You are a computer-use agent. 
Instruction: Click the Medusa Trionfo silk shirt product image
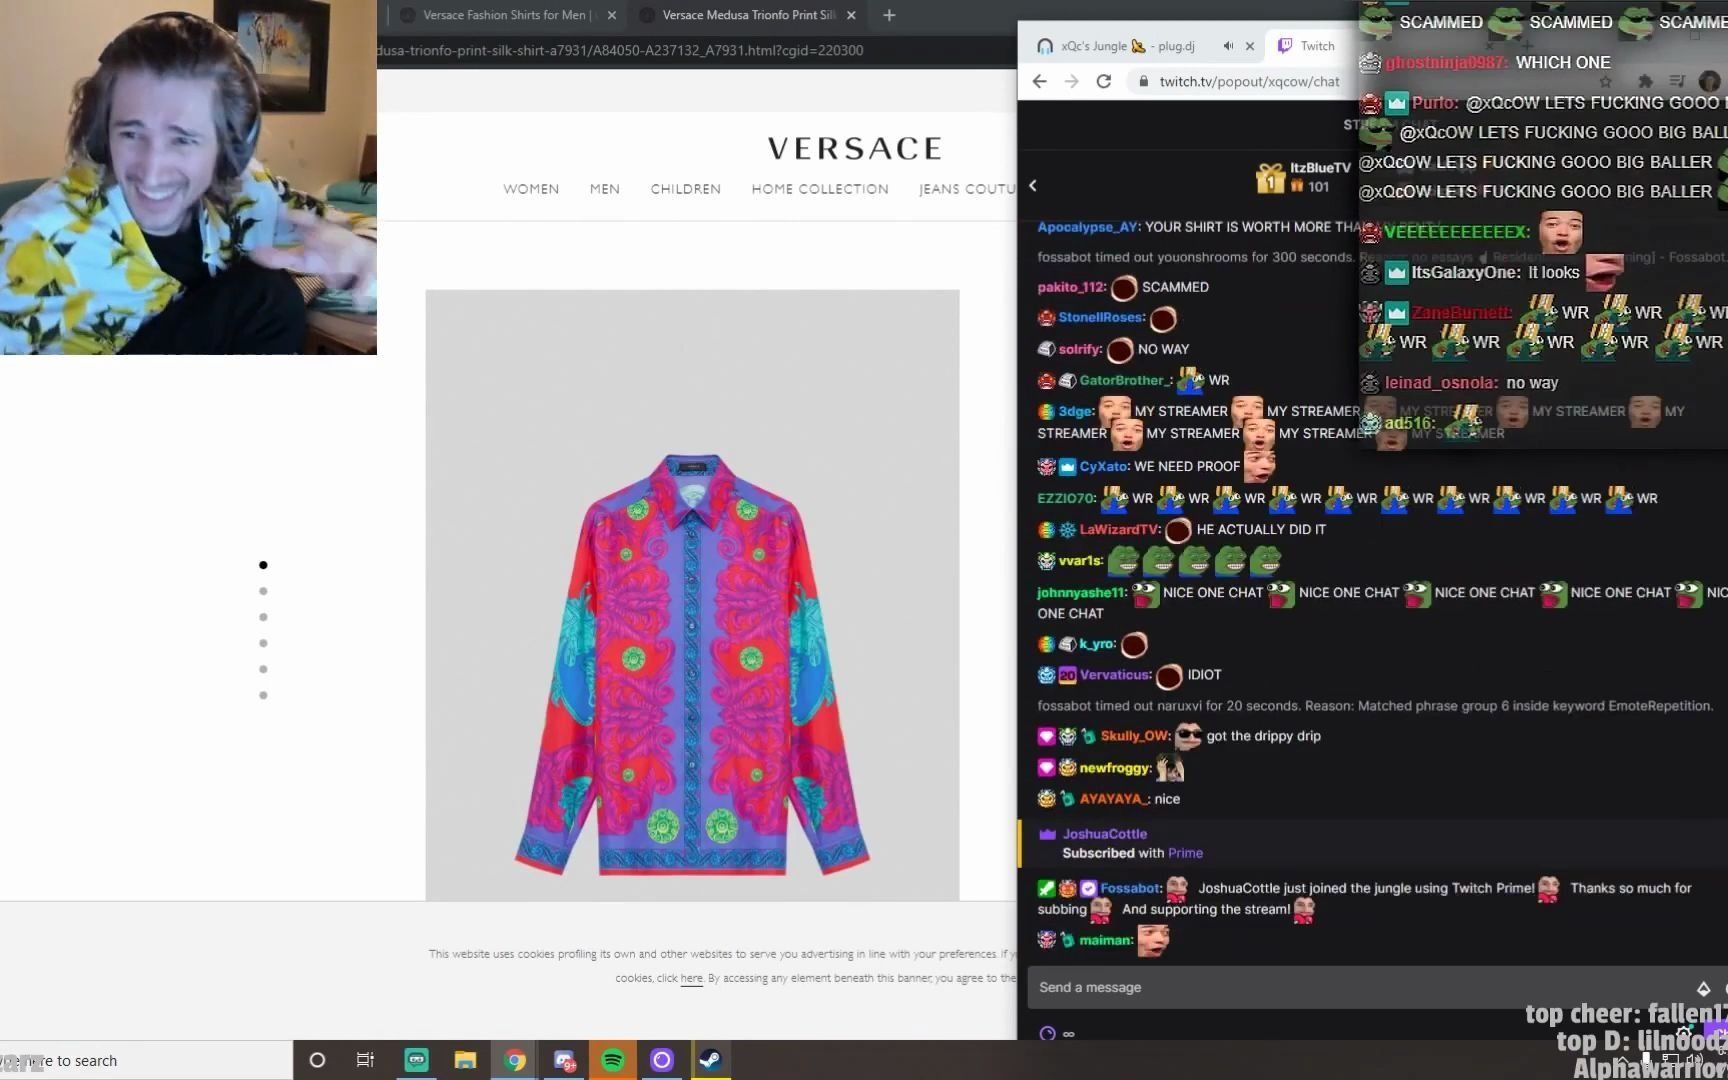click(692, 595)
